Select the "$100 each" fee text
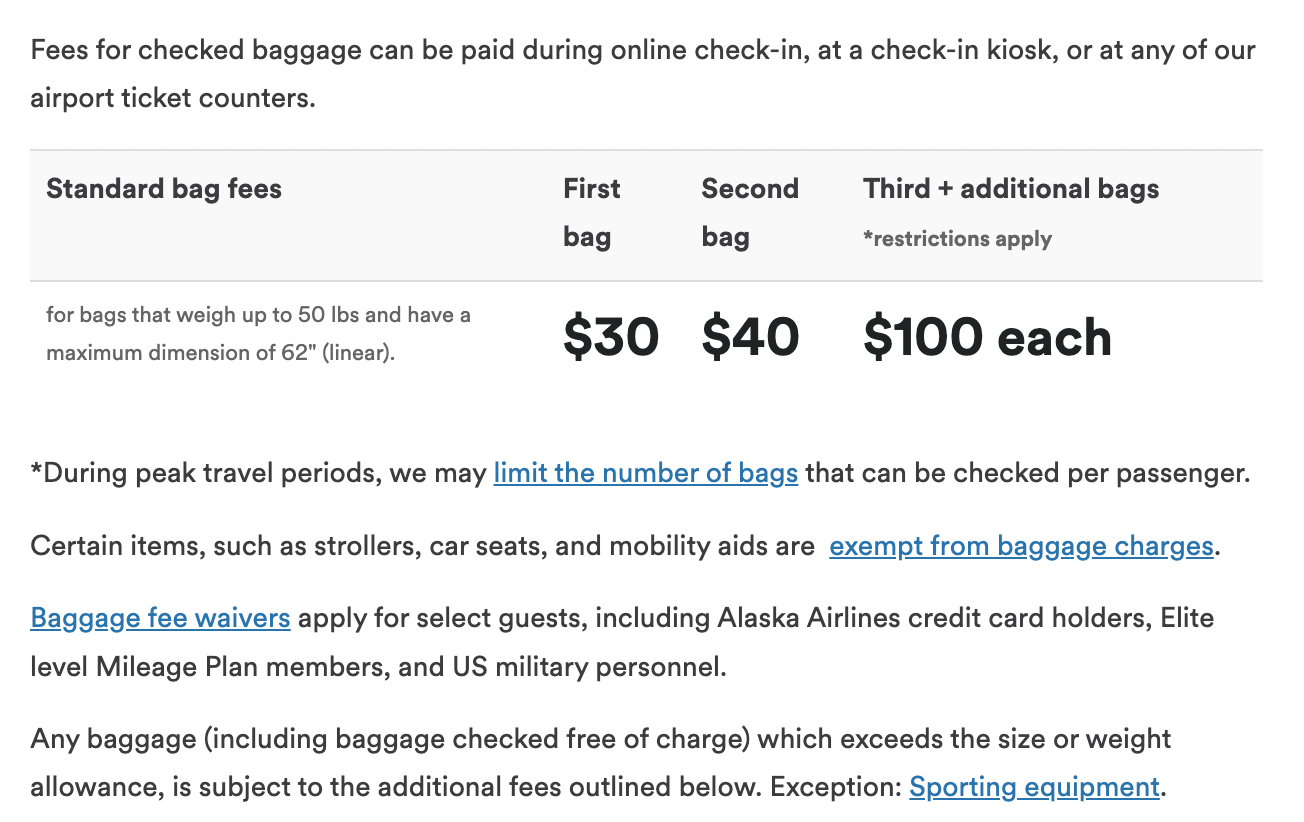 (x=986, y=337)
